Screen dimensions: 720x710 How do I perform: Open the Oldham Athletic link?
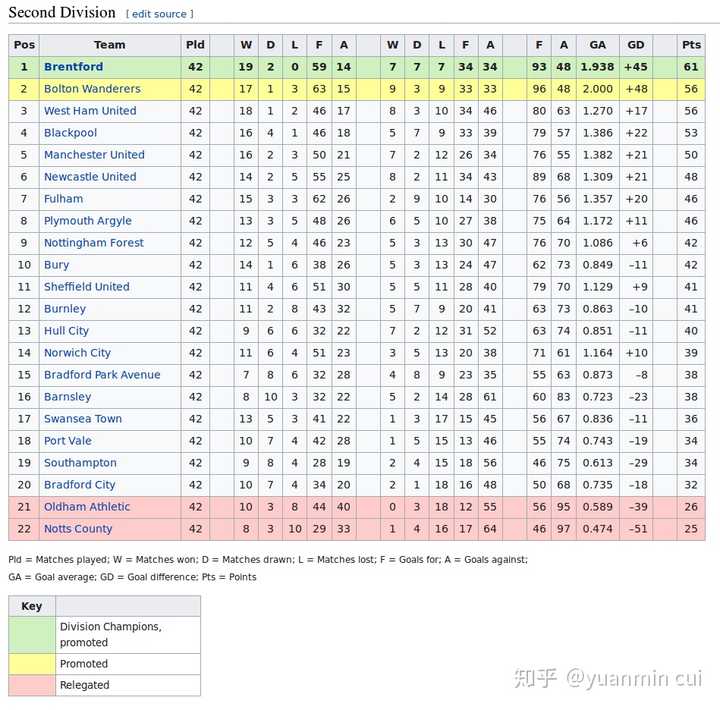pyautogui.click(x=87, y=507)
